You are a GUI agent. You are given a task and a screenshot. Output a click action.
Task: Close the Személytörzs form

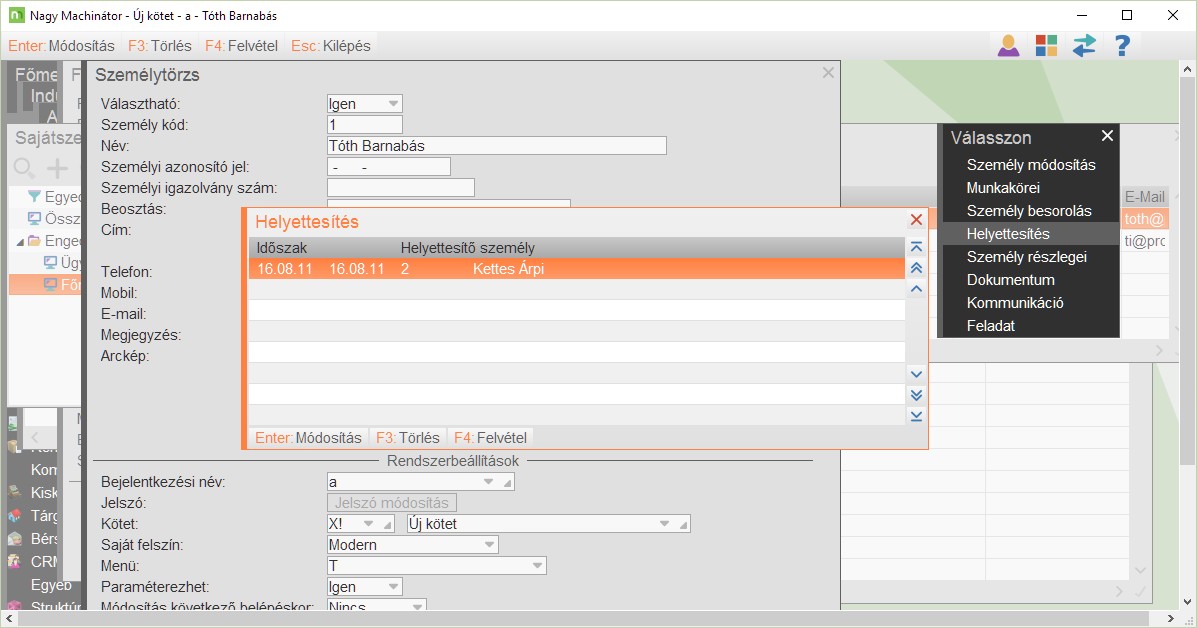828,72
